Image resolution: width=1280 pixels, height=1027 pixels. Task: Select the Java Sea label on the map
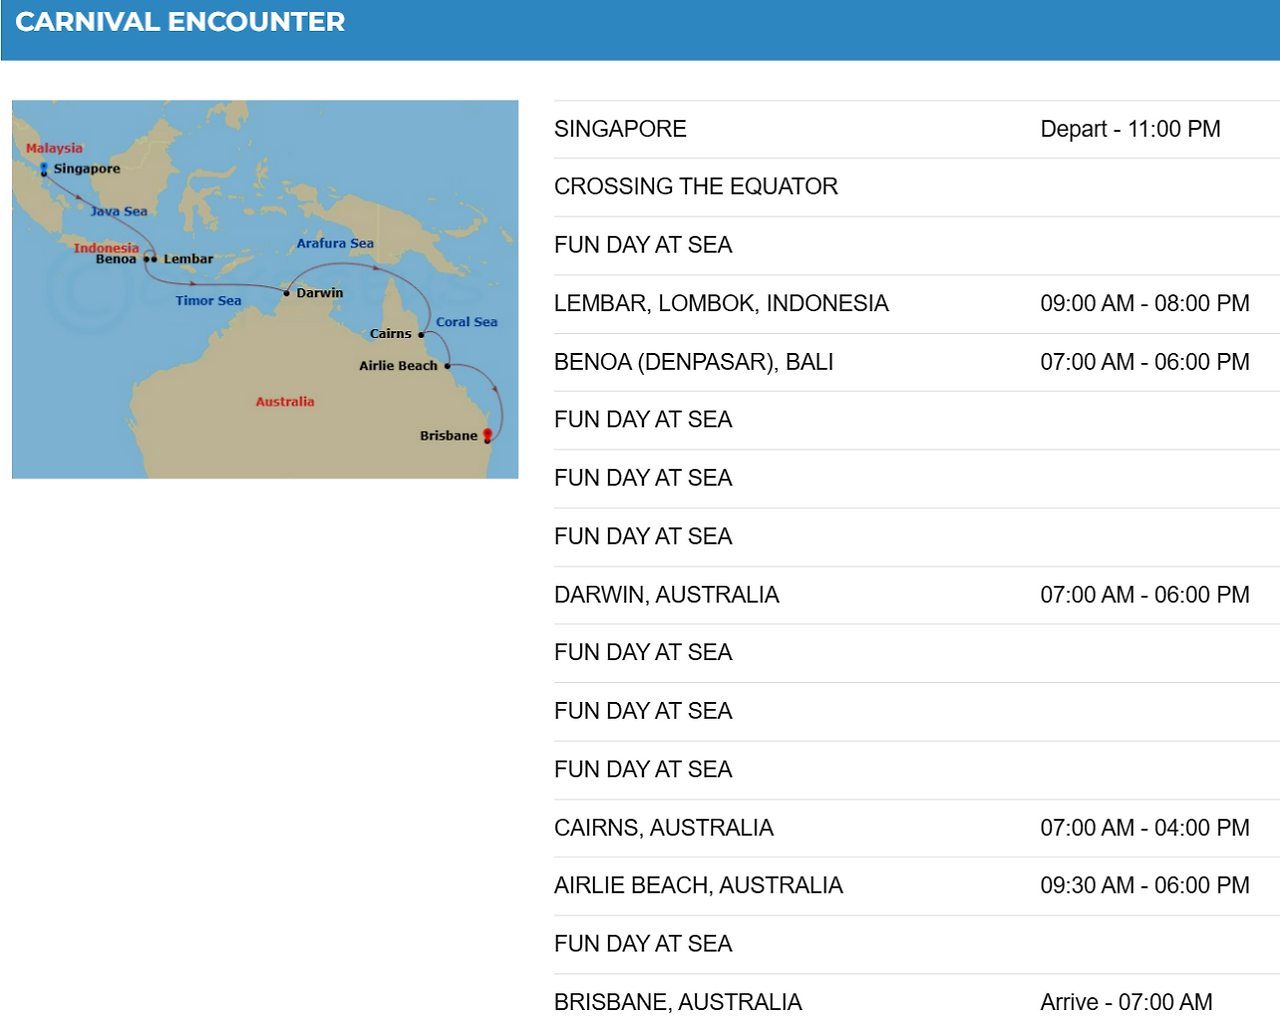coord(119,211)
